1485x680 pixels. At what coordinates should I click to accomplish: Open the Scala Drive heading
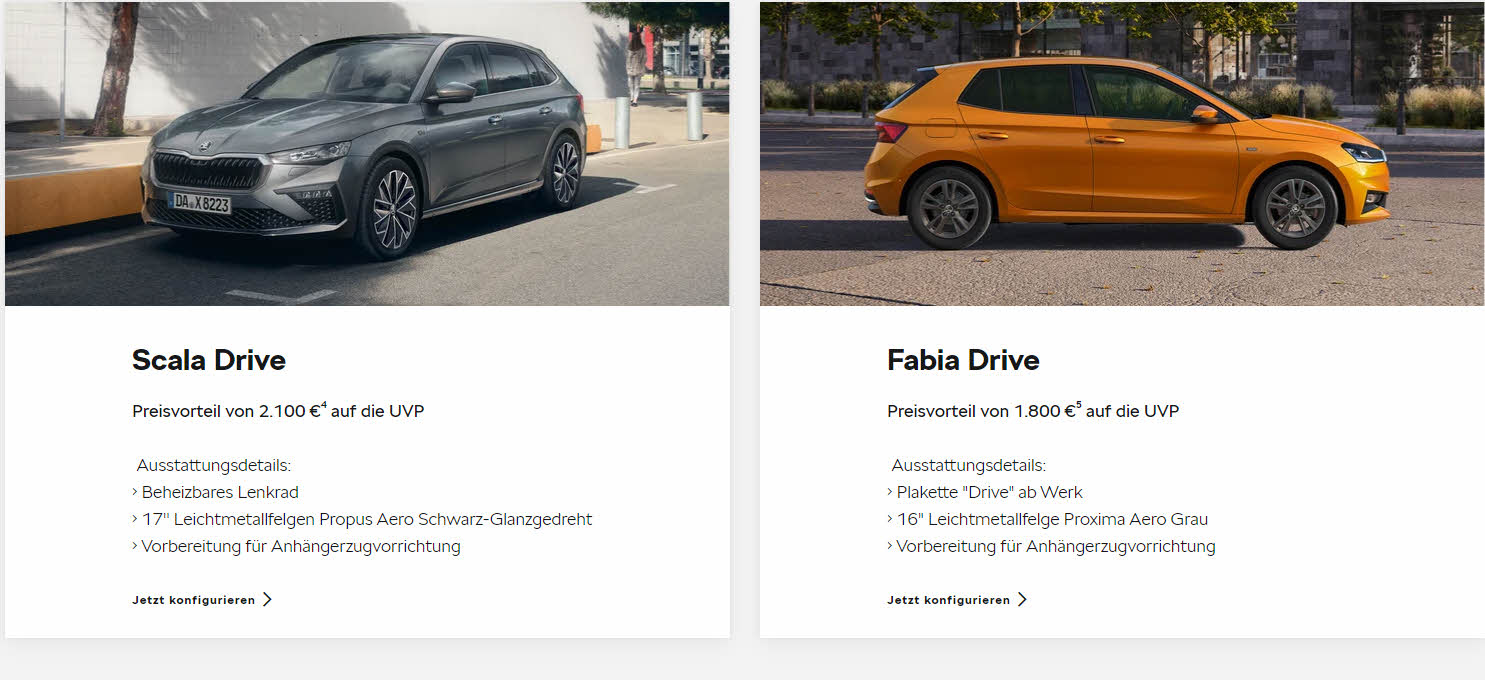(209, 360)
